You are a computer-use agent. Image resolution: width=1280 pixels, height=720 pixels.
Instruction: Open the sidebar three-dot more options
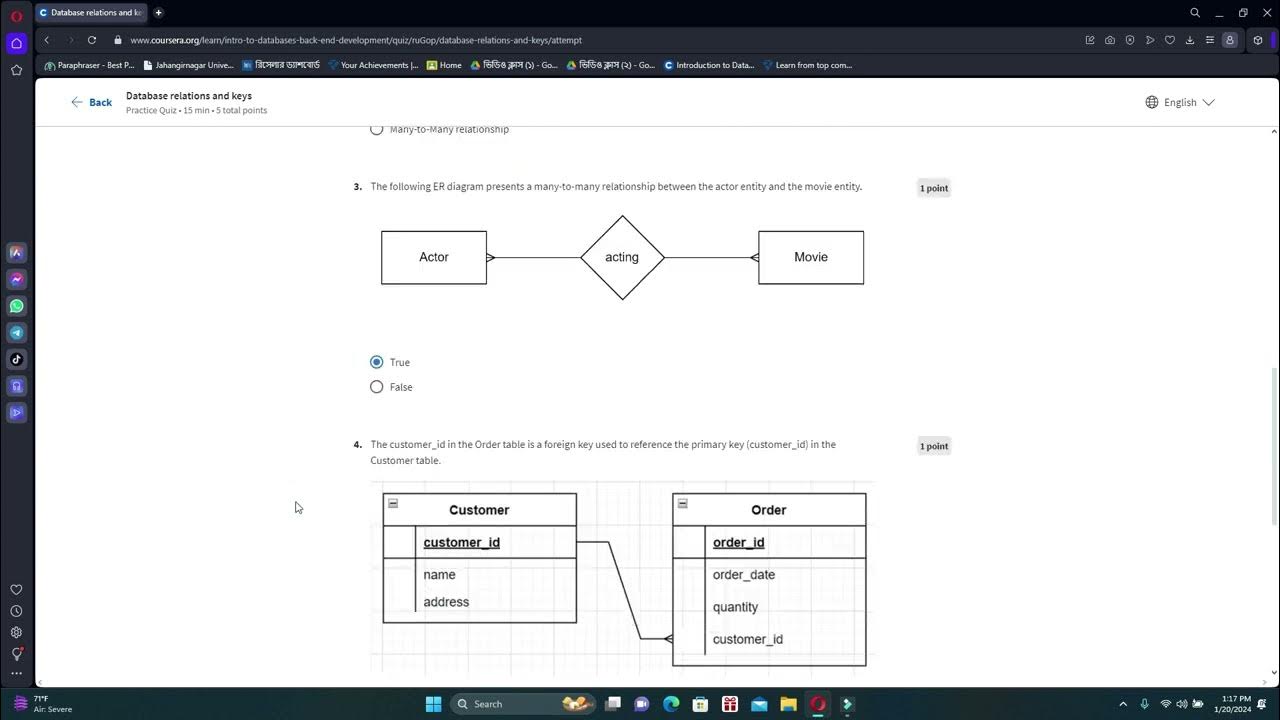coord(16,673)
